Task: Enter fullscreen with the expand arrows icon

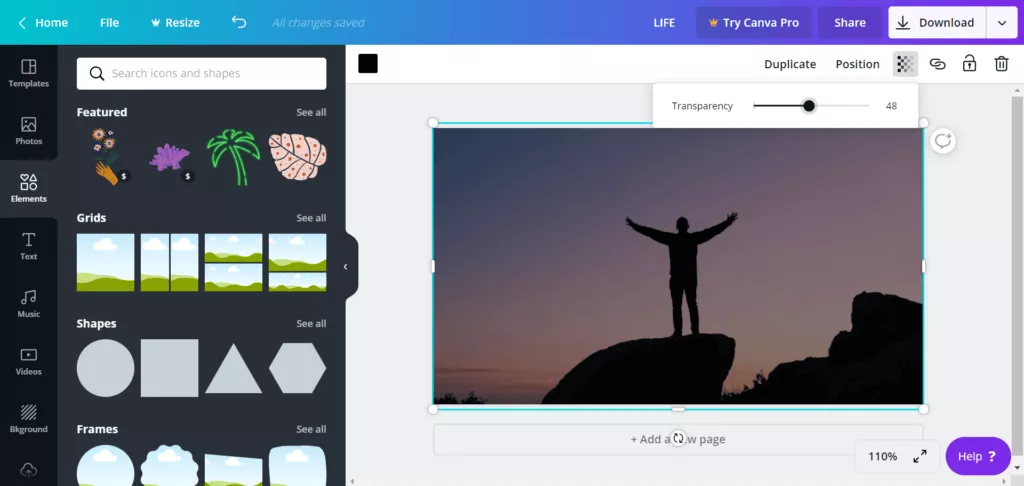Action: [x=920, y=456]
